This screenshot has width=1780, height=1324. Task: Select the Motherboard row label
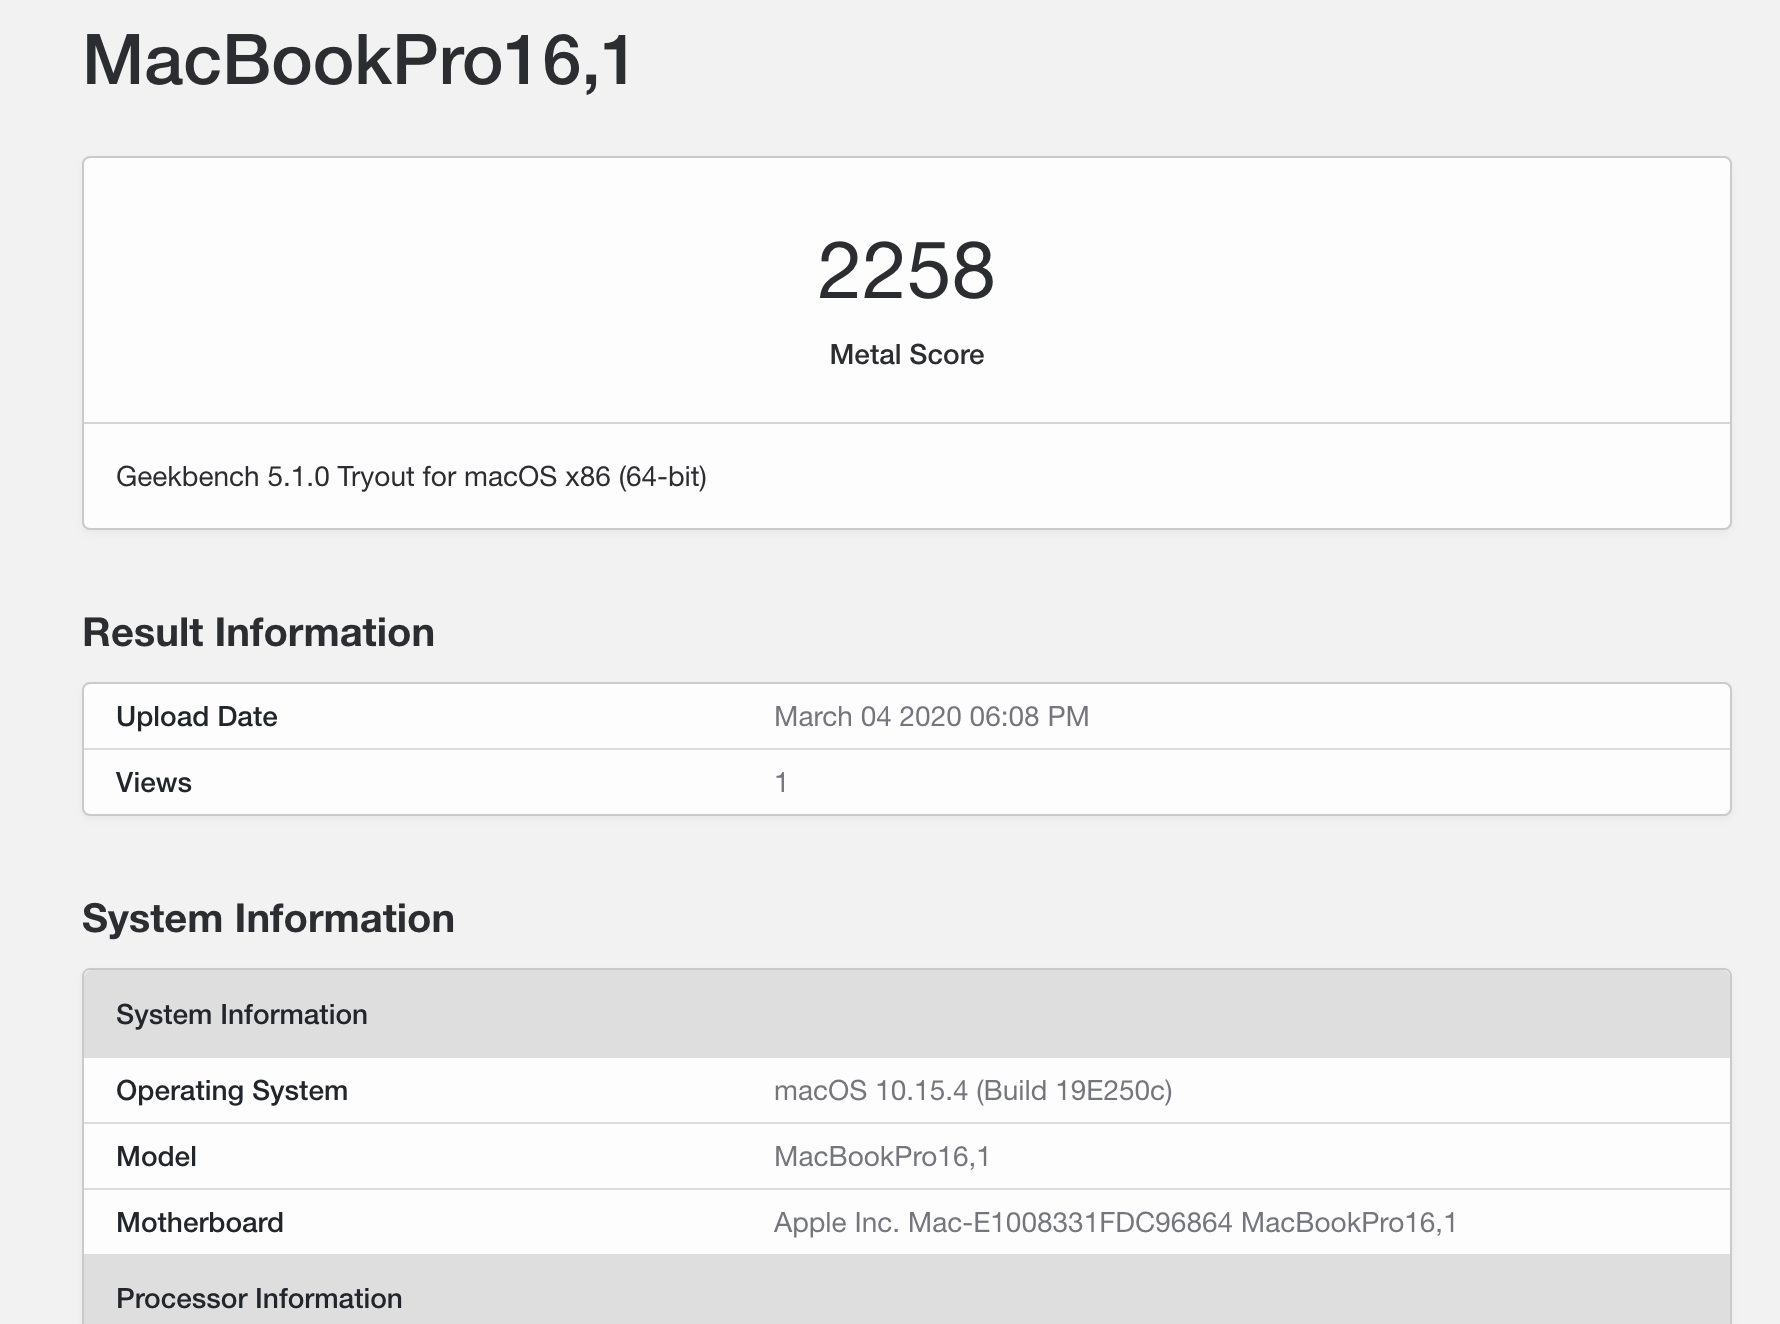[x=200, y=1223]
